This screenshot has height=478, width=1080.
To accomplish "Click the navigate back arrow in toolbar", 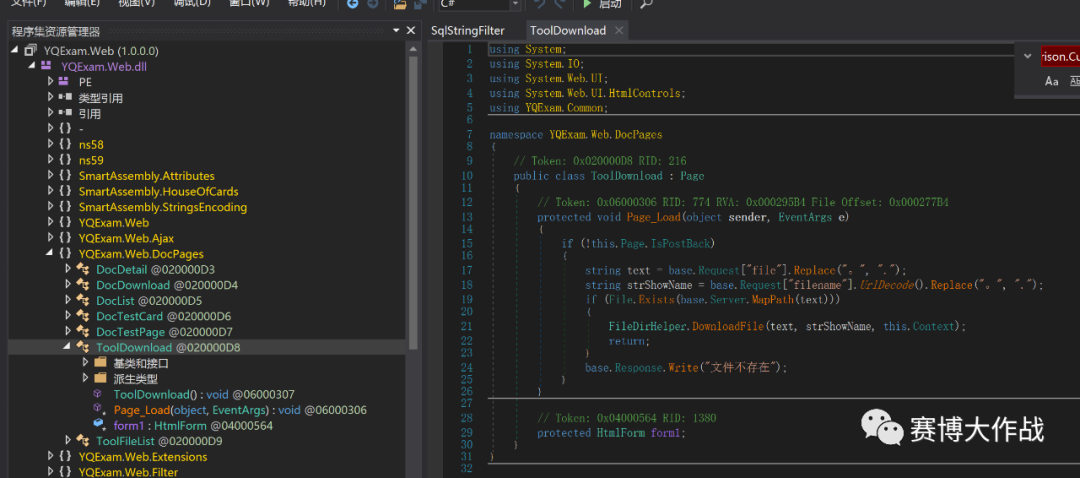I will coord(353,4).
